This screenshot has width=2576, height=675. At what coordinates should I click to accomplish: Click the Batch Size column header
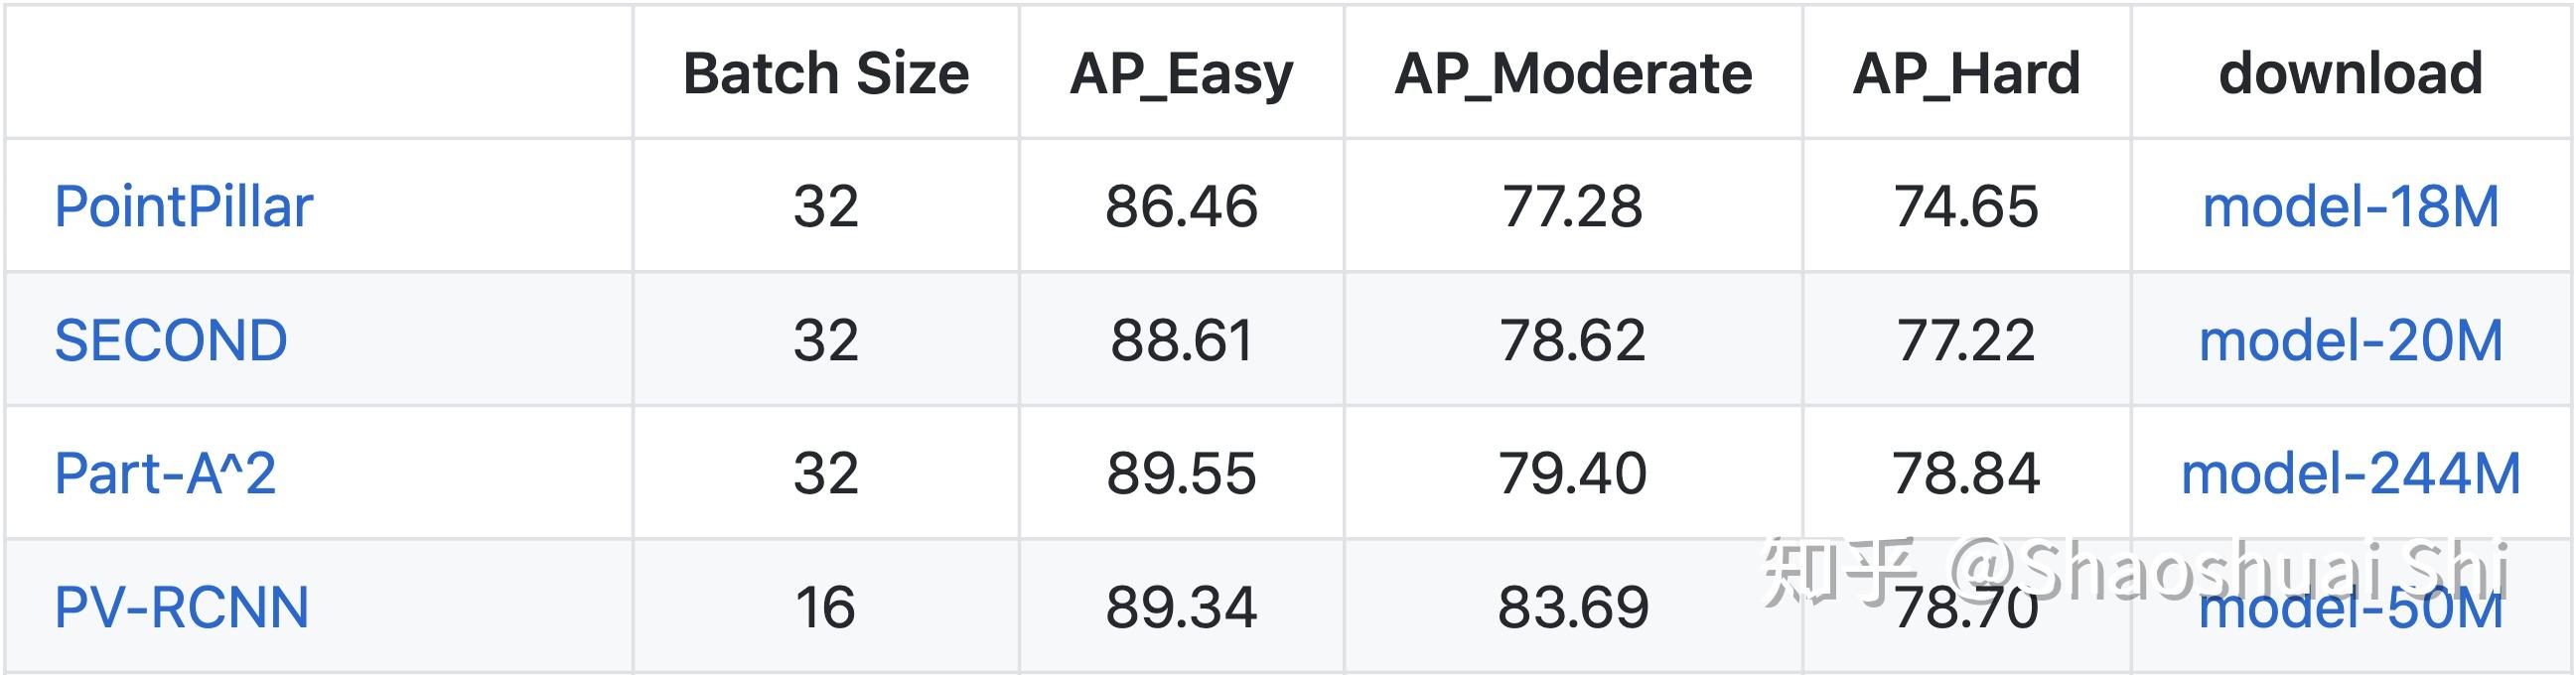(x=826, y=73)
